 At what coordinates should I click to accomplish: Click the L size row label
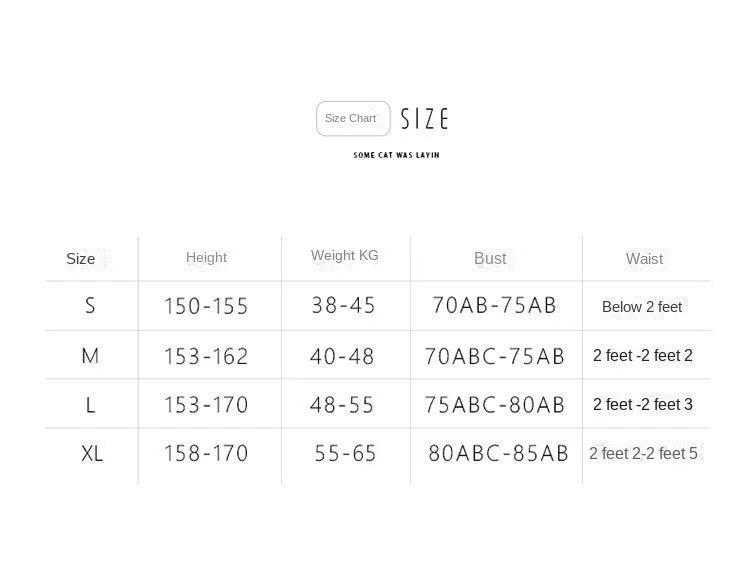coord(90,405)
